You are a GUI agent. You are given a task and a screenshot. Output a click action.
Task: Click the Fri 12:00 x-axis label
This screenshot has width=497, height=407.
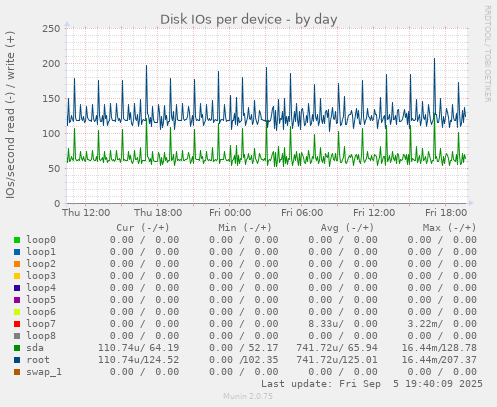(x=374, y=213)
